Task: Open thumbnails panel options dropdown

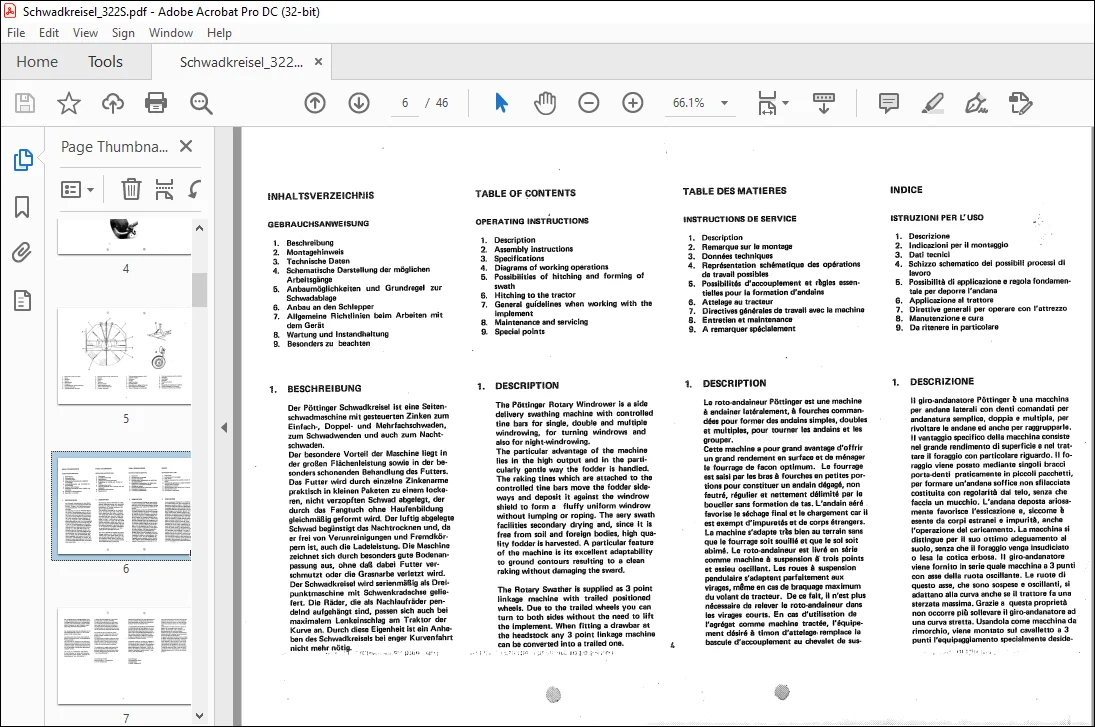Action: point(78,189)
